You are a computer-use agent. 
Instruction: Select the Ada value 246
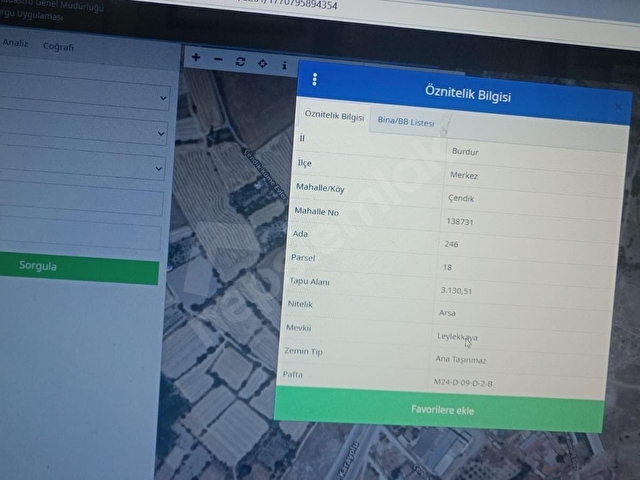tap(451, 244)
